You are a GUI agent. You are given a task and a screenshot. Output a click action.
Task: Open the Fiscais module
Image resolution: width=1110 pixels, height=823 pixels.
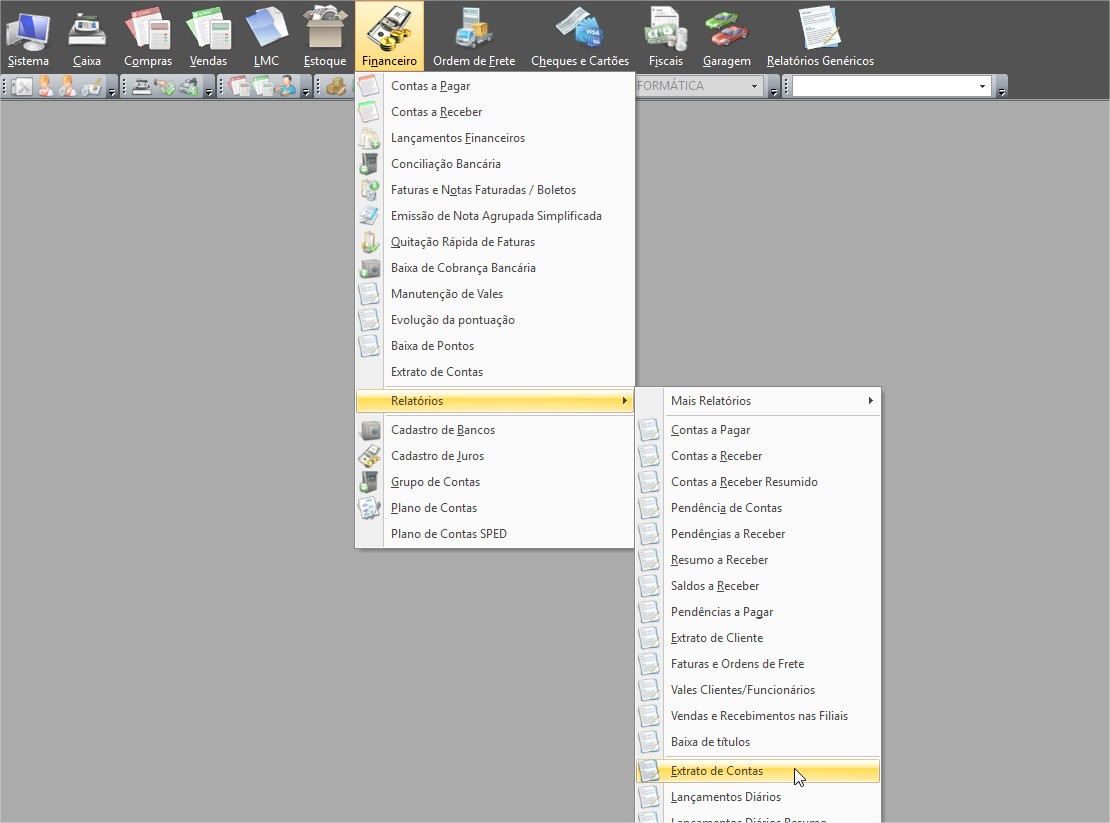665,35
